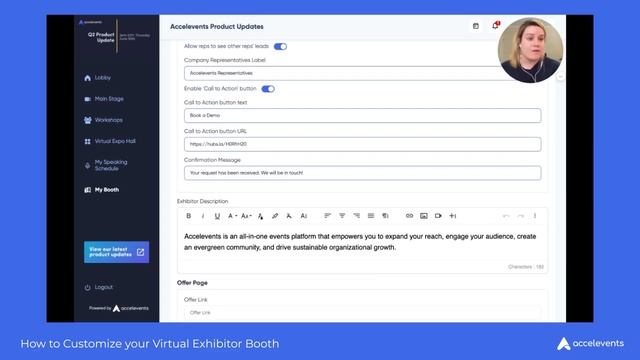Insert an image in the description
Viewport: 640px width, 360px height.
(424, 216)
